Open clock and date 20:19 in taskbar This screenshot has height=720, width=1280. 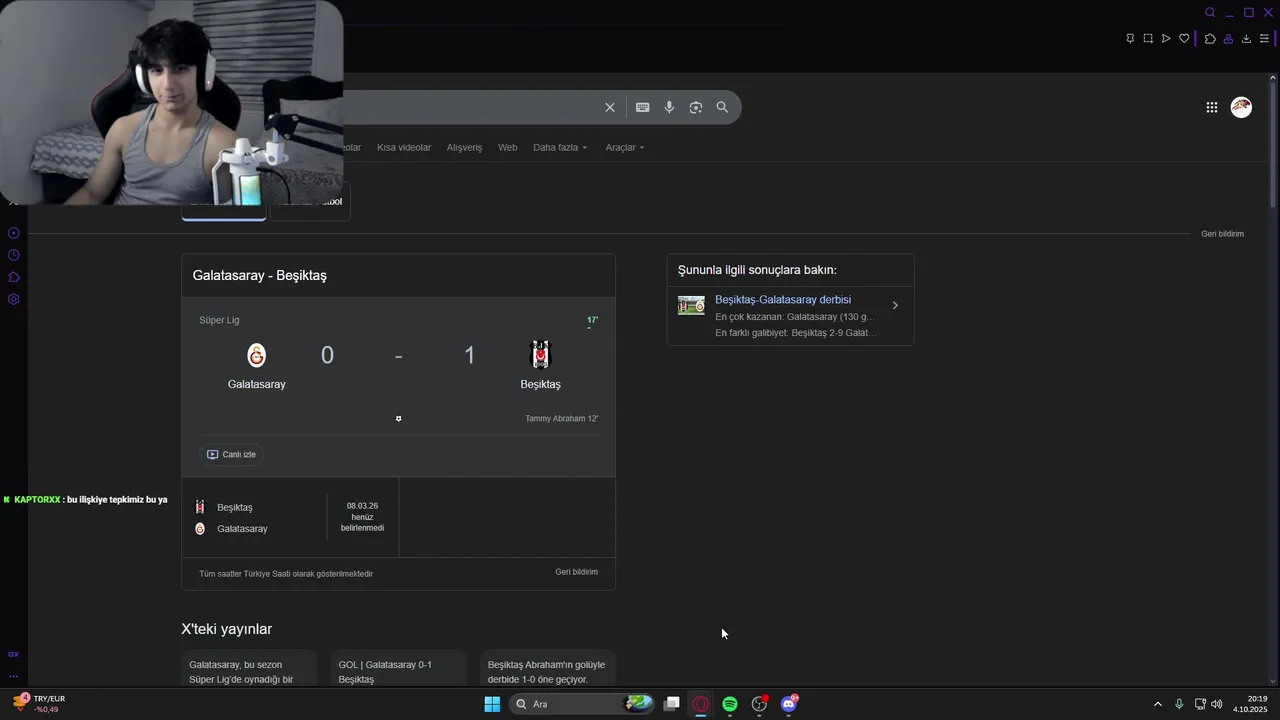coord(1250,704)
